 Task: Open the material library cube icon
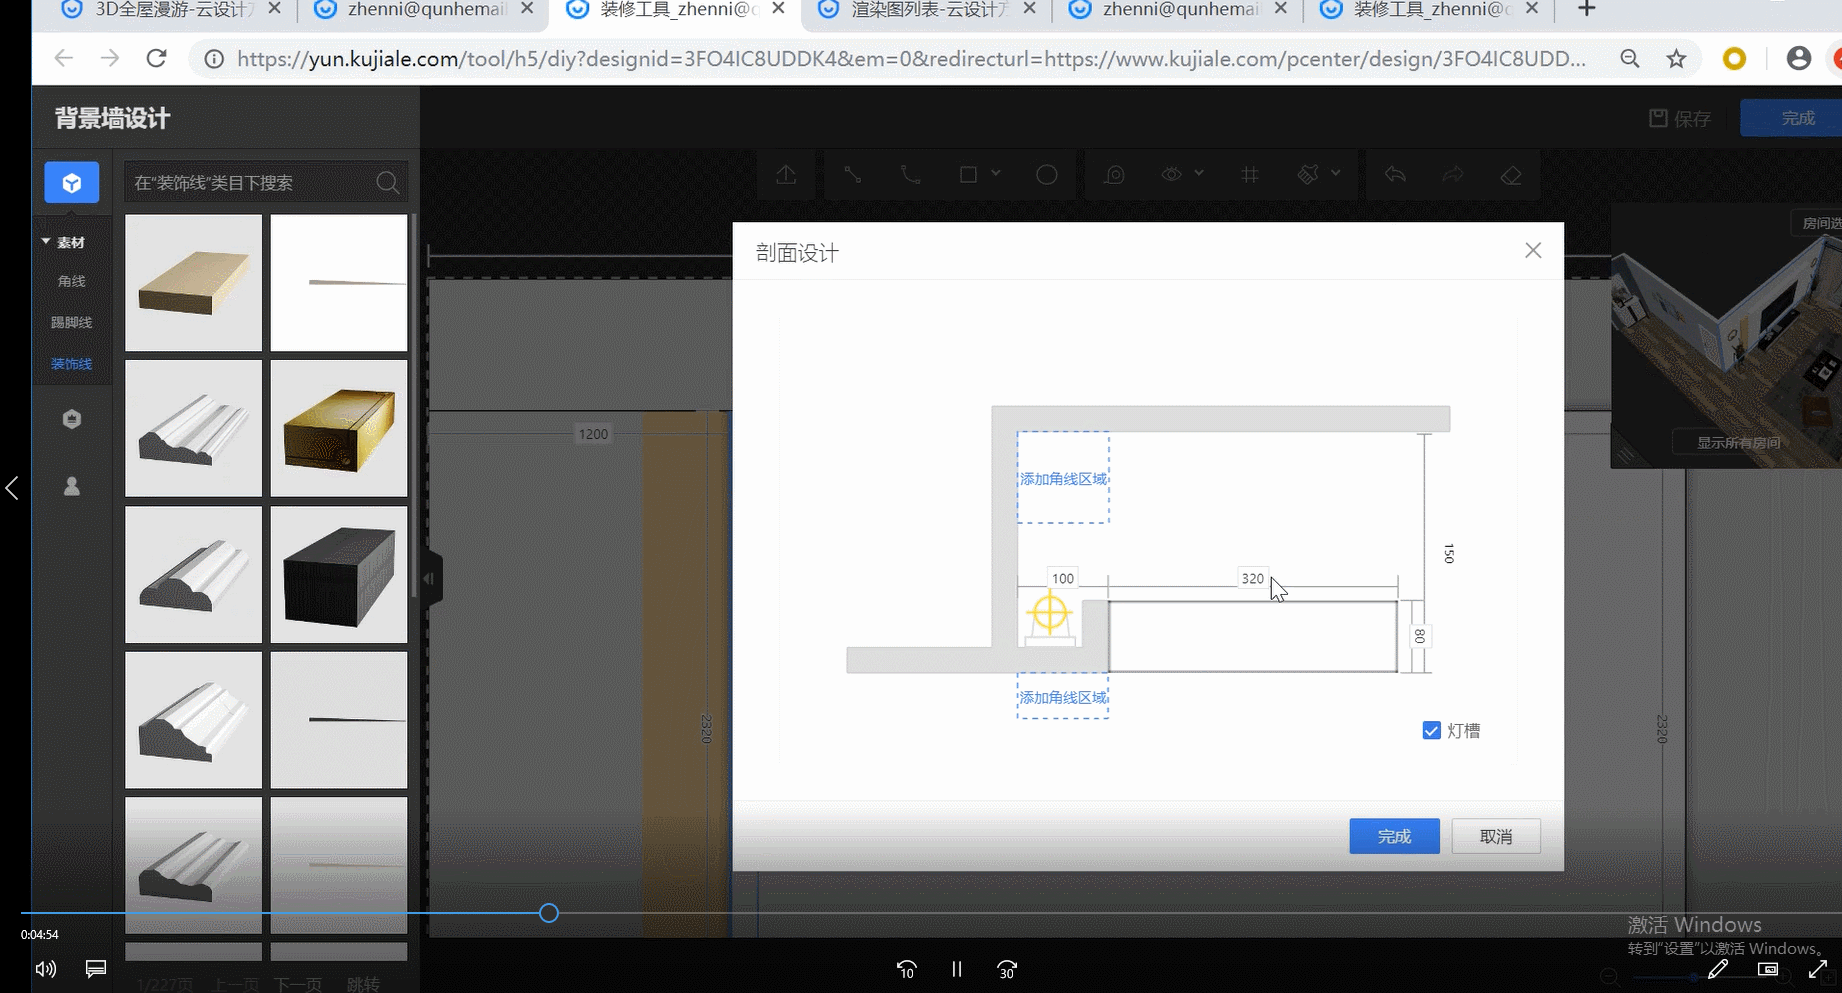72,183
